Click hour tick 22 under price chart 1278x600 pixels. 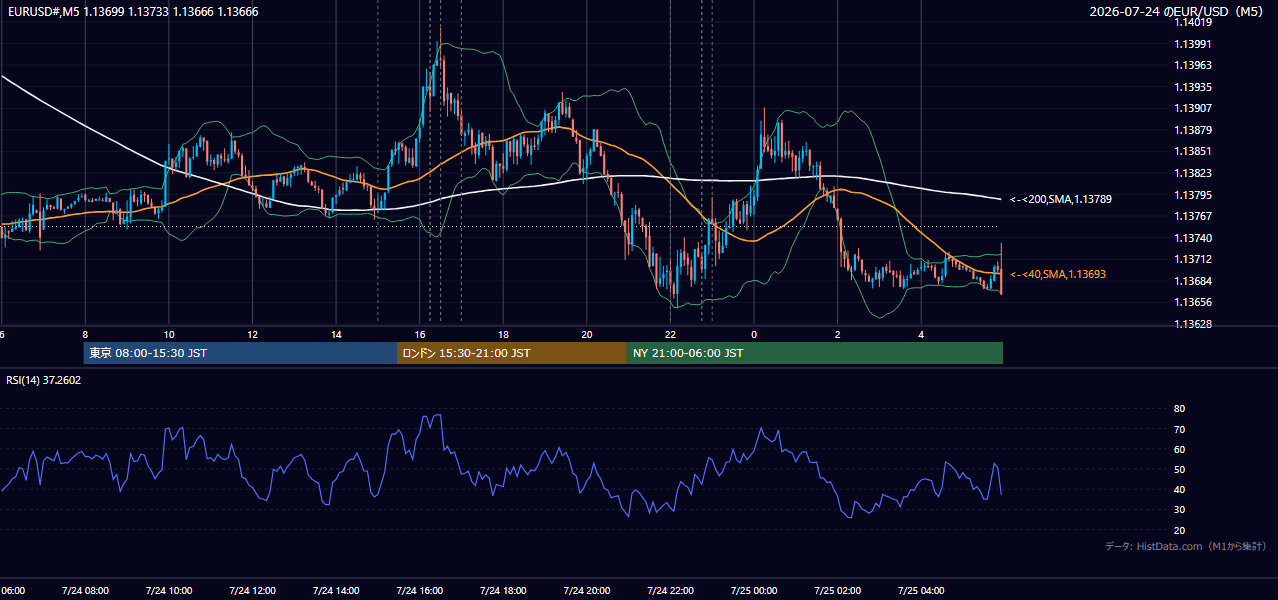pyautogui.click(x=671, y=334)
